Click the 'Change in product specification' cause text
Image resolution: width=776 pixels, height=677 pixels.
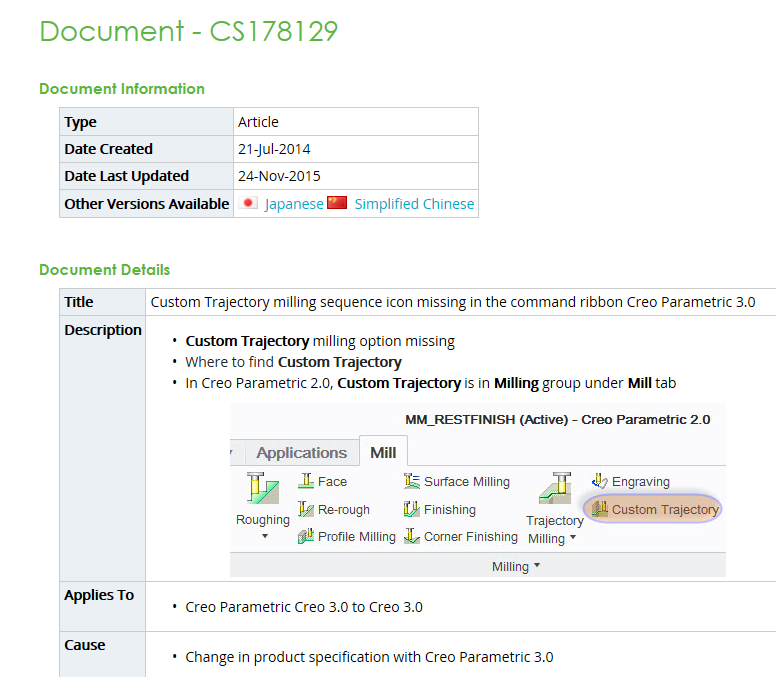pos(369,657)
